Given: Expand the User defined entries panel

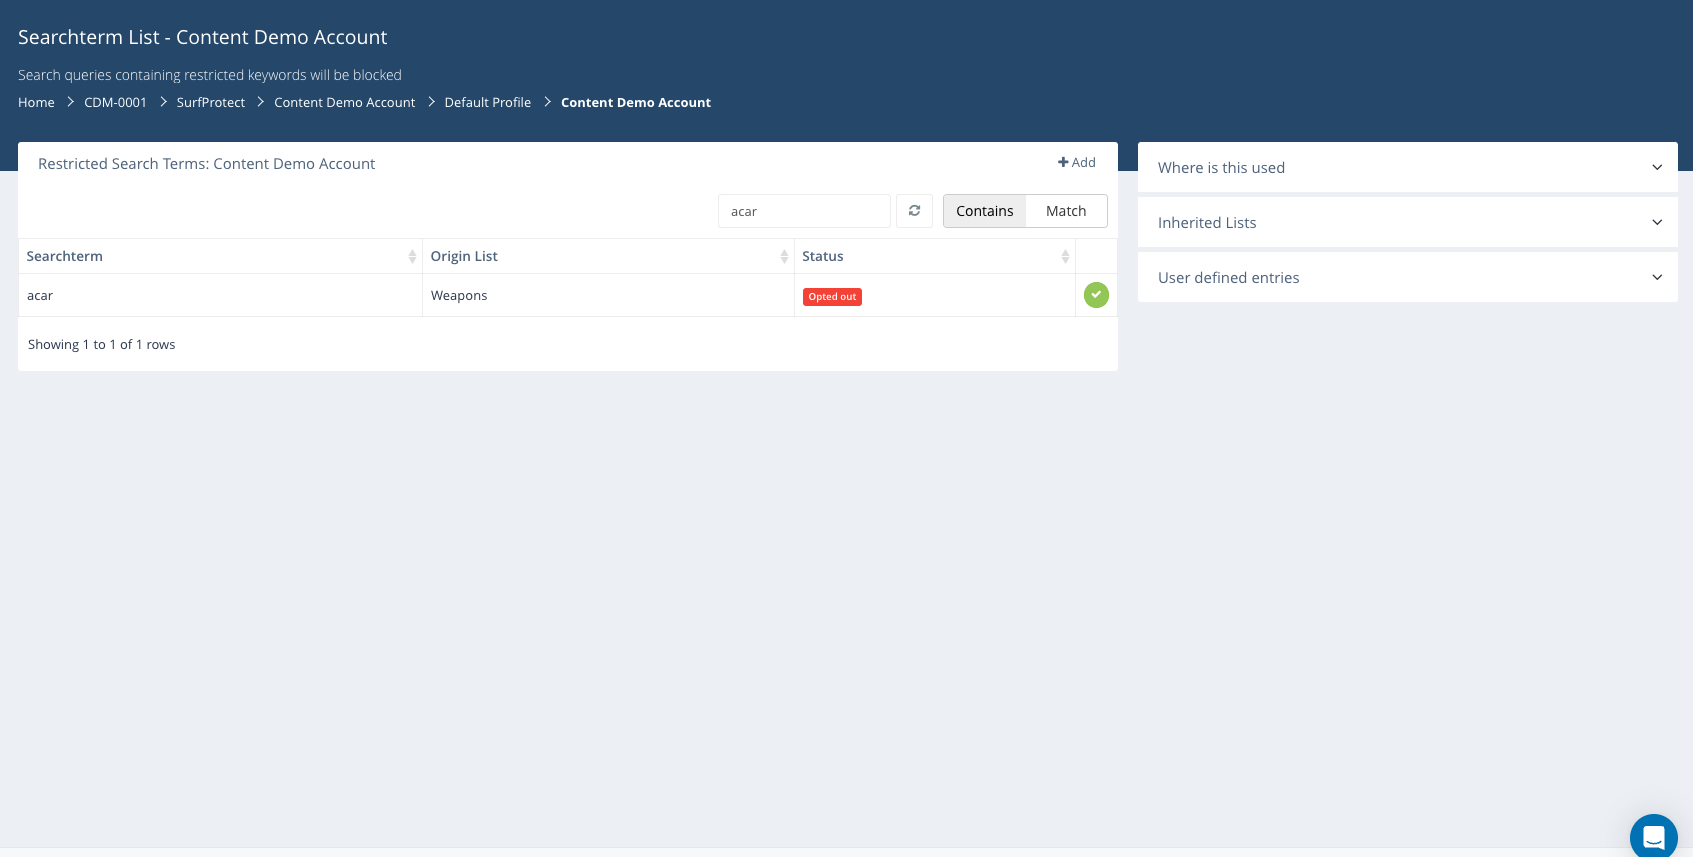Looking at the screenshot, I should pos(1407,278).
